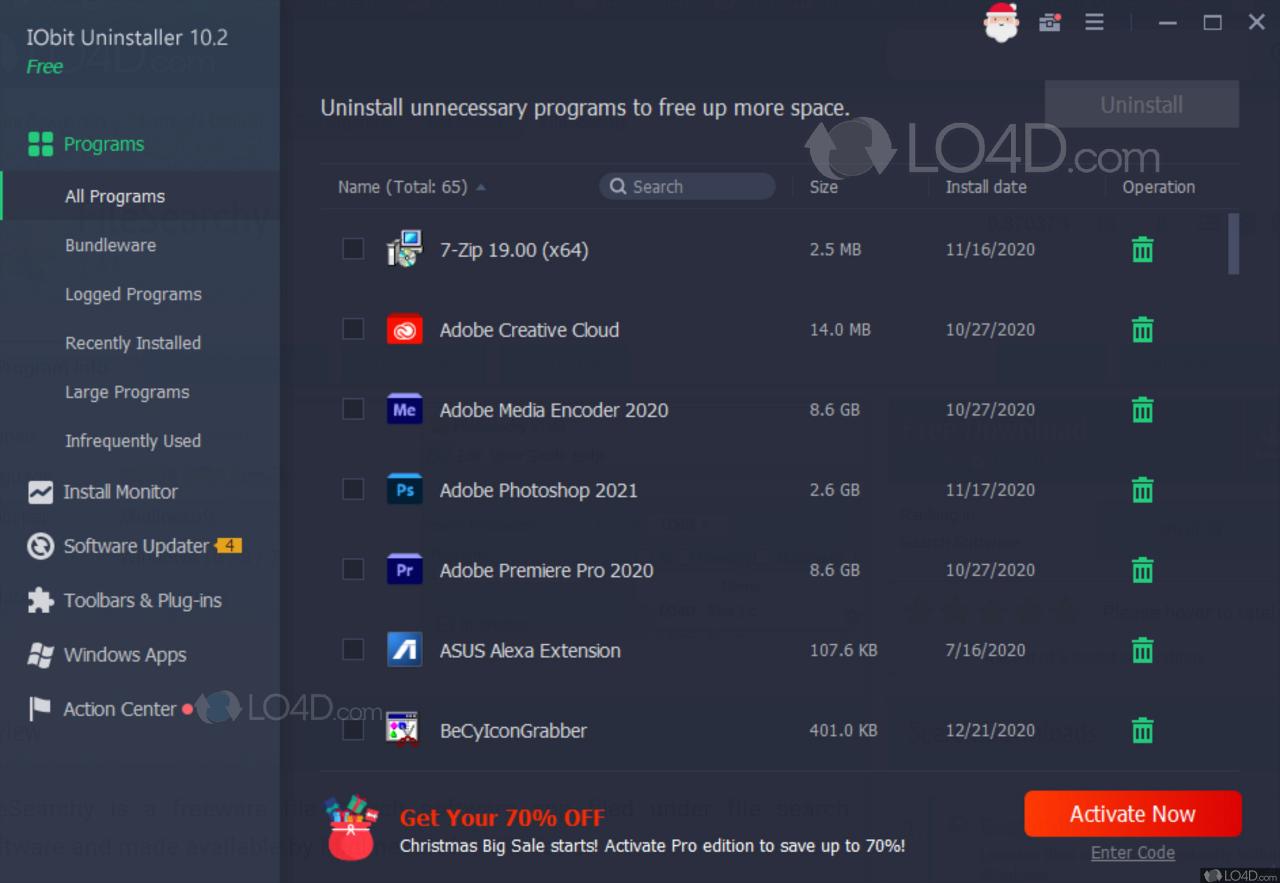Click trash icon for Adobe Photoshop 2021

click(1142, 490)
